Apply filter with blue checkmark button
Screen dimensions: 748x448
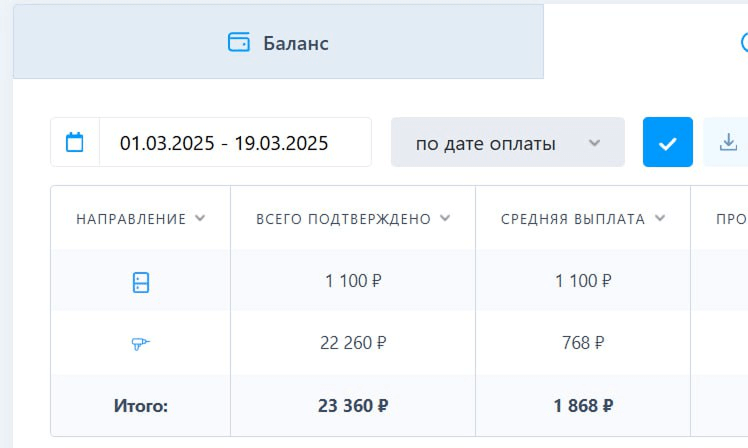[x=667, y=142]
